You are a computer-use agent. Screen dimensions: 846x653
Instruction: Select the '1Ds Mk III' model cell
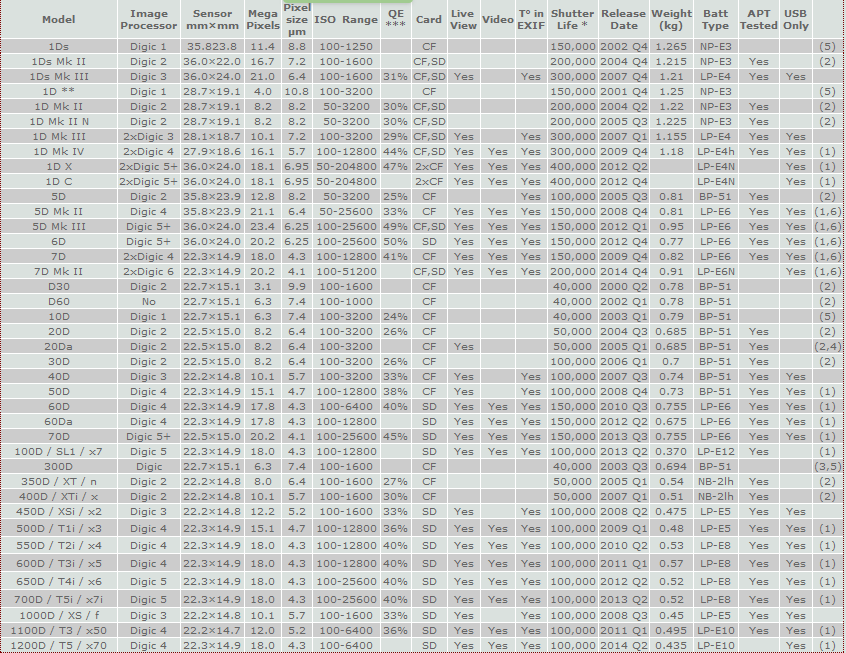coord(58,77)
